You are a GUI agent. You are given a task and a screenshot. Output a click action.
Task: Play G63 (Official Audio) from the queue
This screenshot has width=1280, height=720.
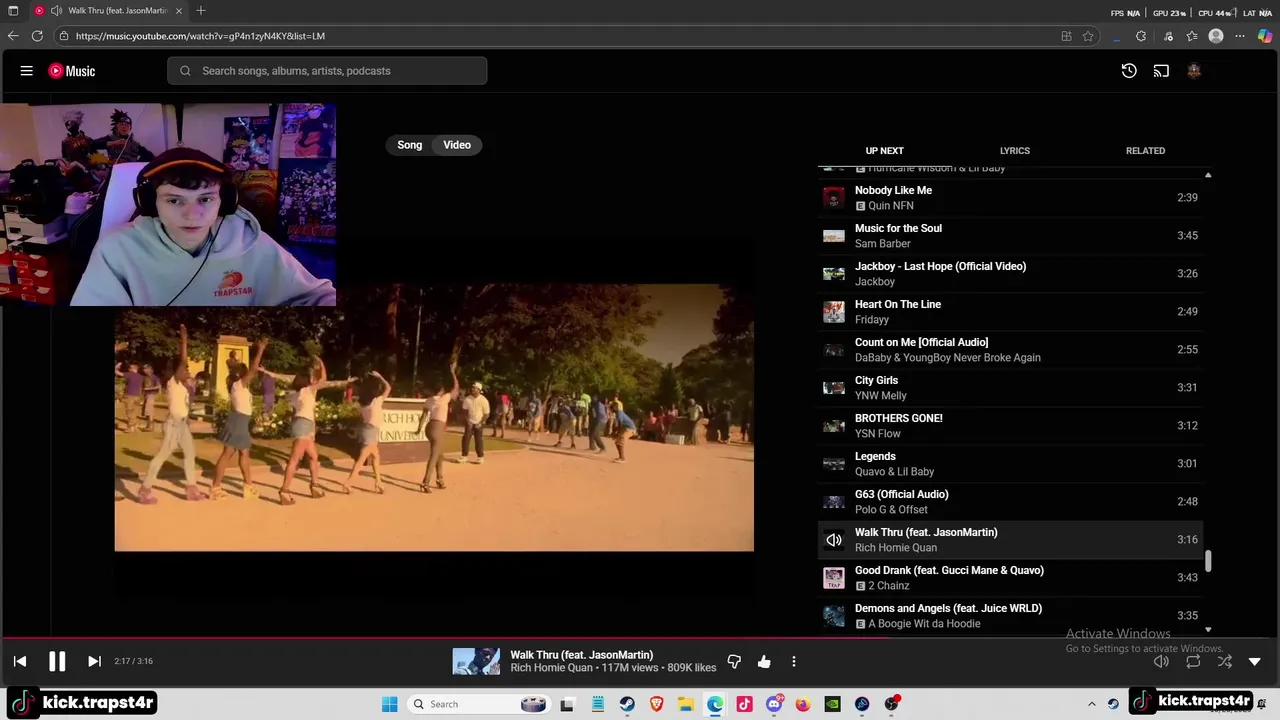coord(1010,502)
